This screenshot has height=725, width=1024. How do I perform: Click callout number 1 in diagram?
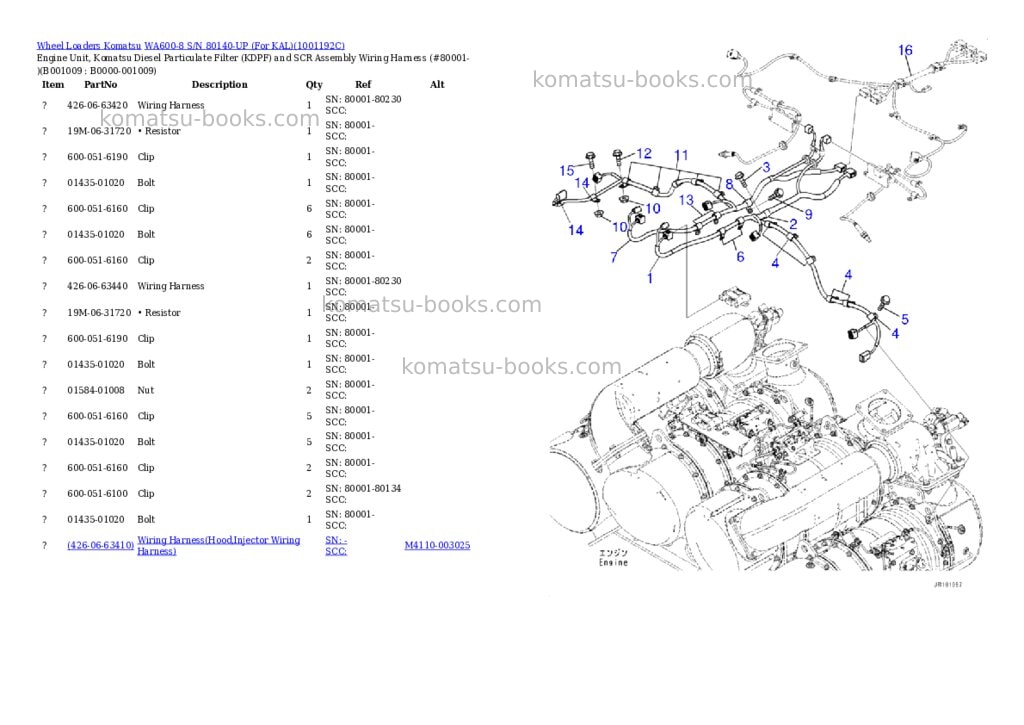coord(650,278)
